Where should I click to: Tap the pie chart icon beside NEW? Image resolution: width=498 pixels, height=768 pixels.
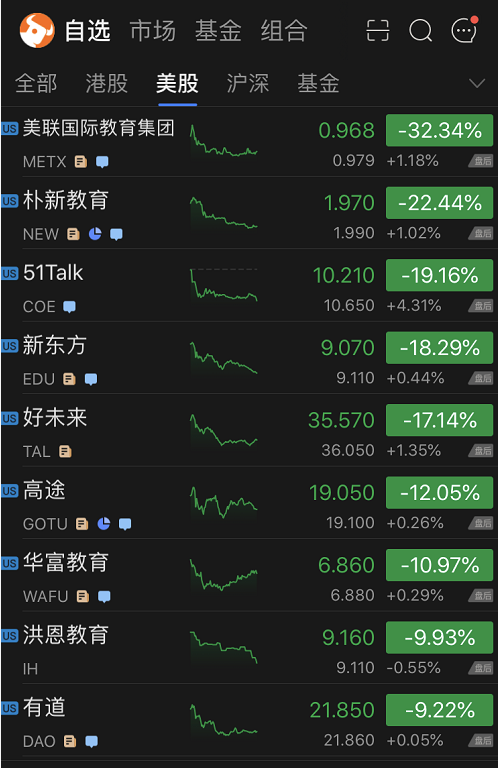tap(95, 234)
